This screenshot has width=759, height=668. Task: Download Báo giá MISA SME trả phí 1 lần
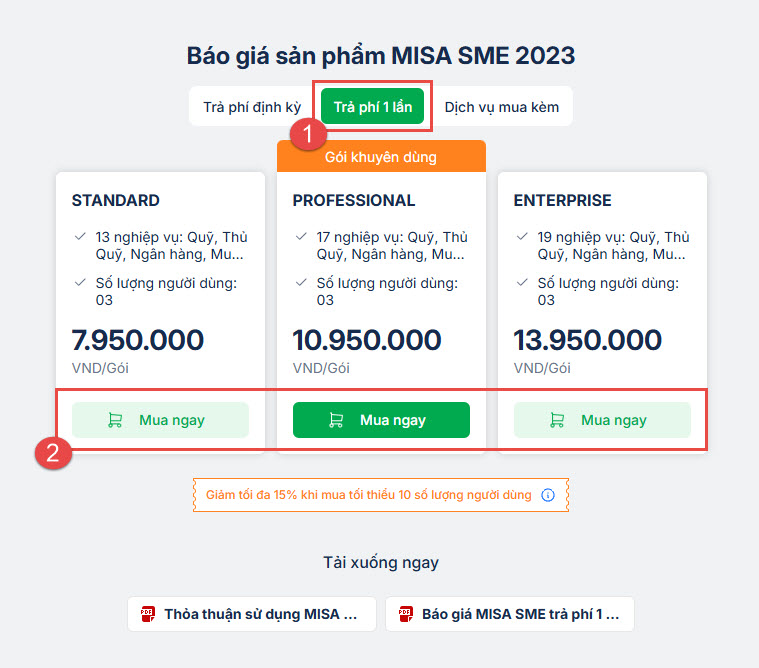pos(510,614)
